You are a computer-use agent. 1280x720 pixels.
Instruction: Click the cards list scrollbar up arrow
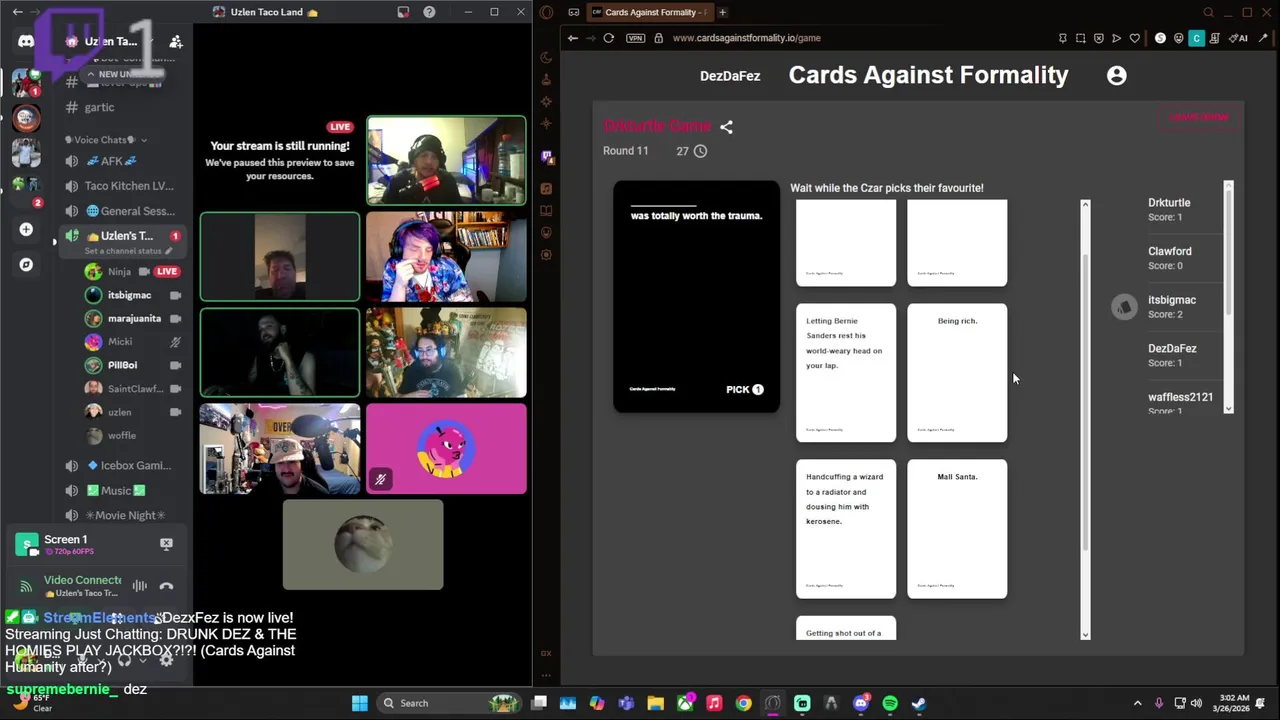click(1085, 205)
